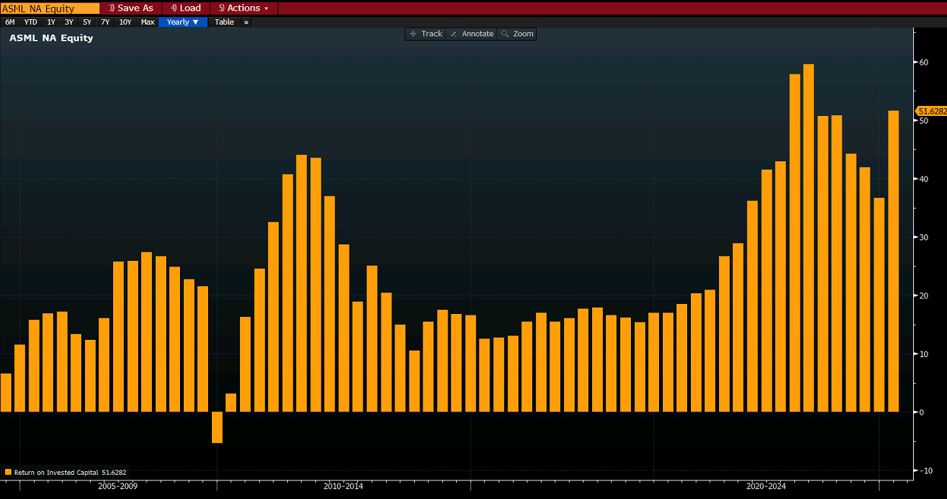Click the last bar at 51.6282
Viewport: 947px width, 499px height.
(x=893, y=262)
